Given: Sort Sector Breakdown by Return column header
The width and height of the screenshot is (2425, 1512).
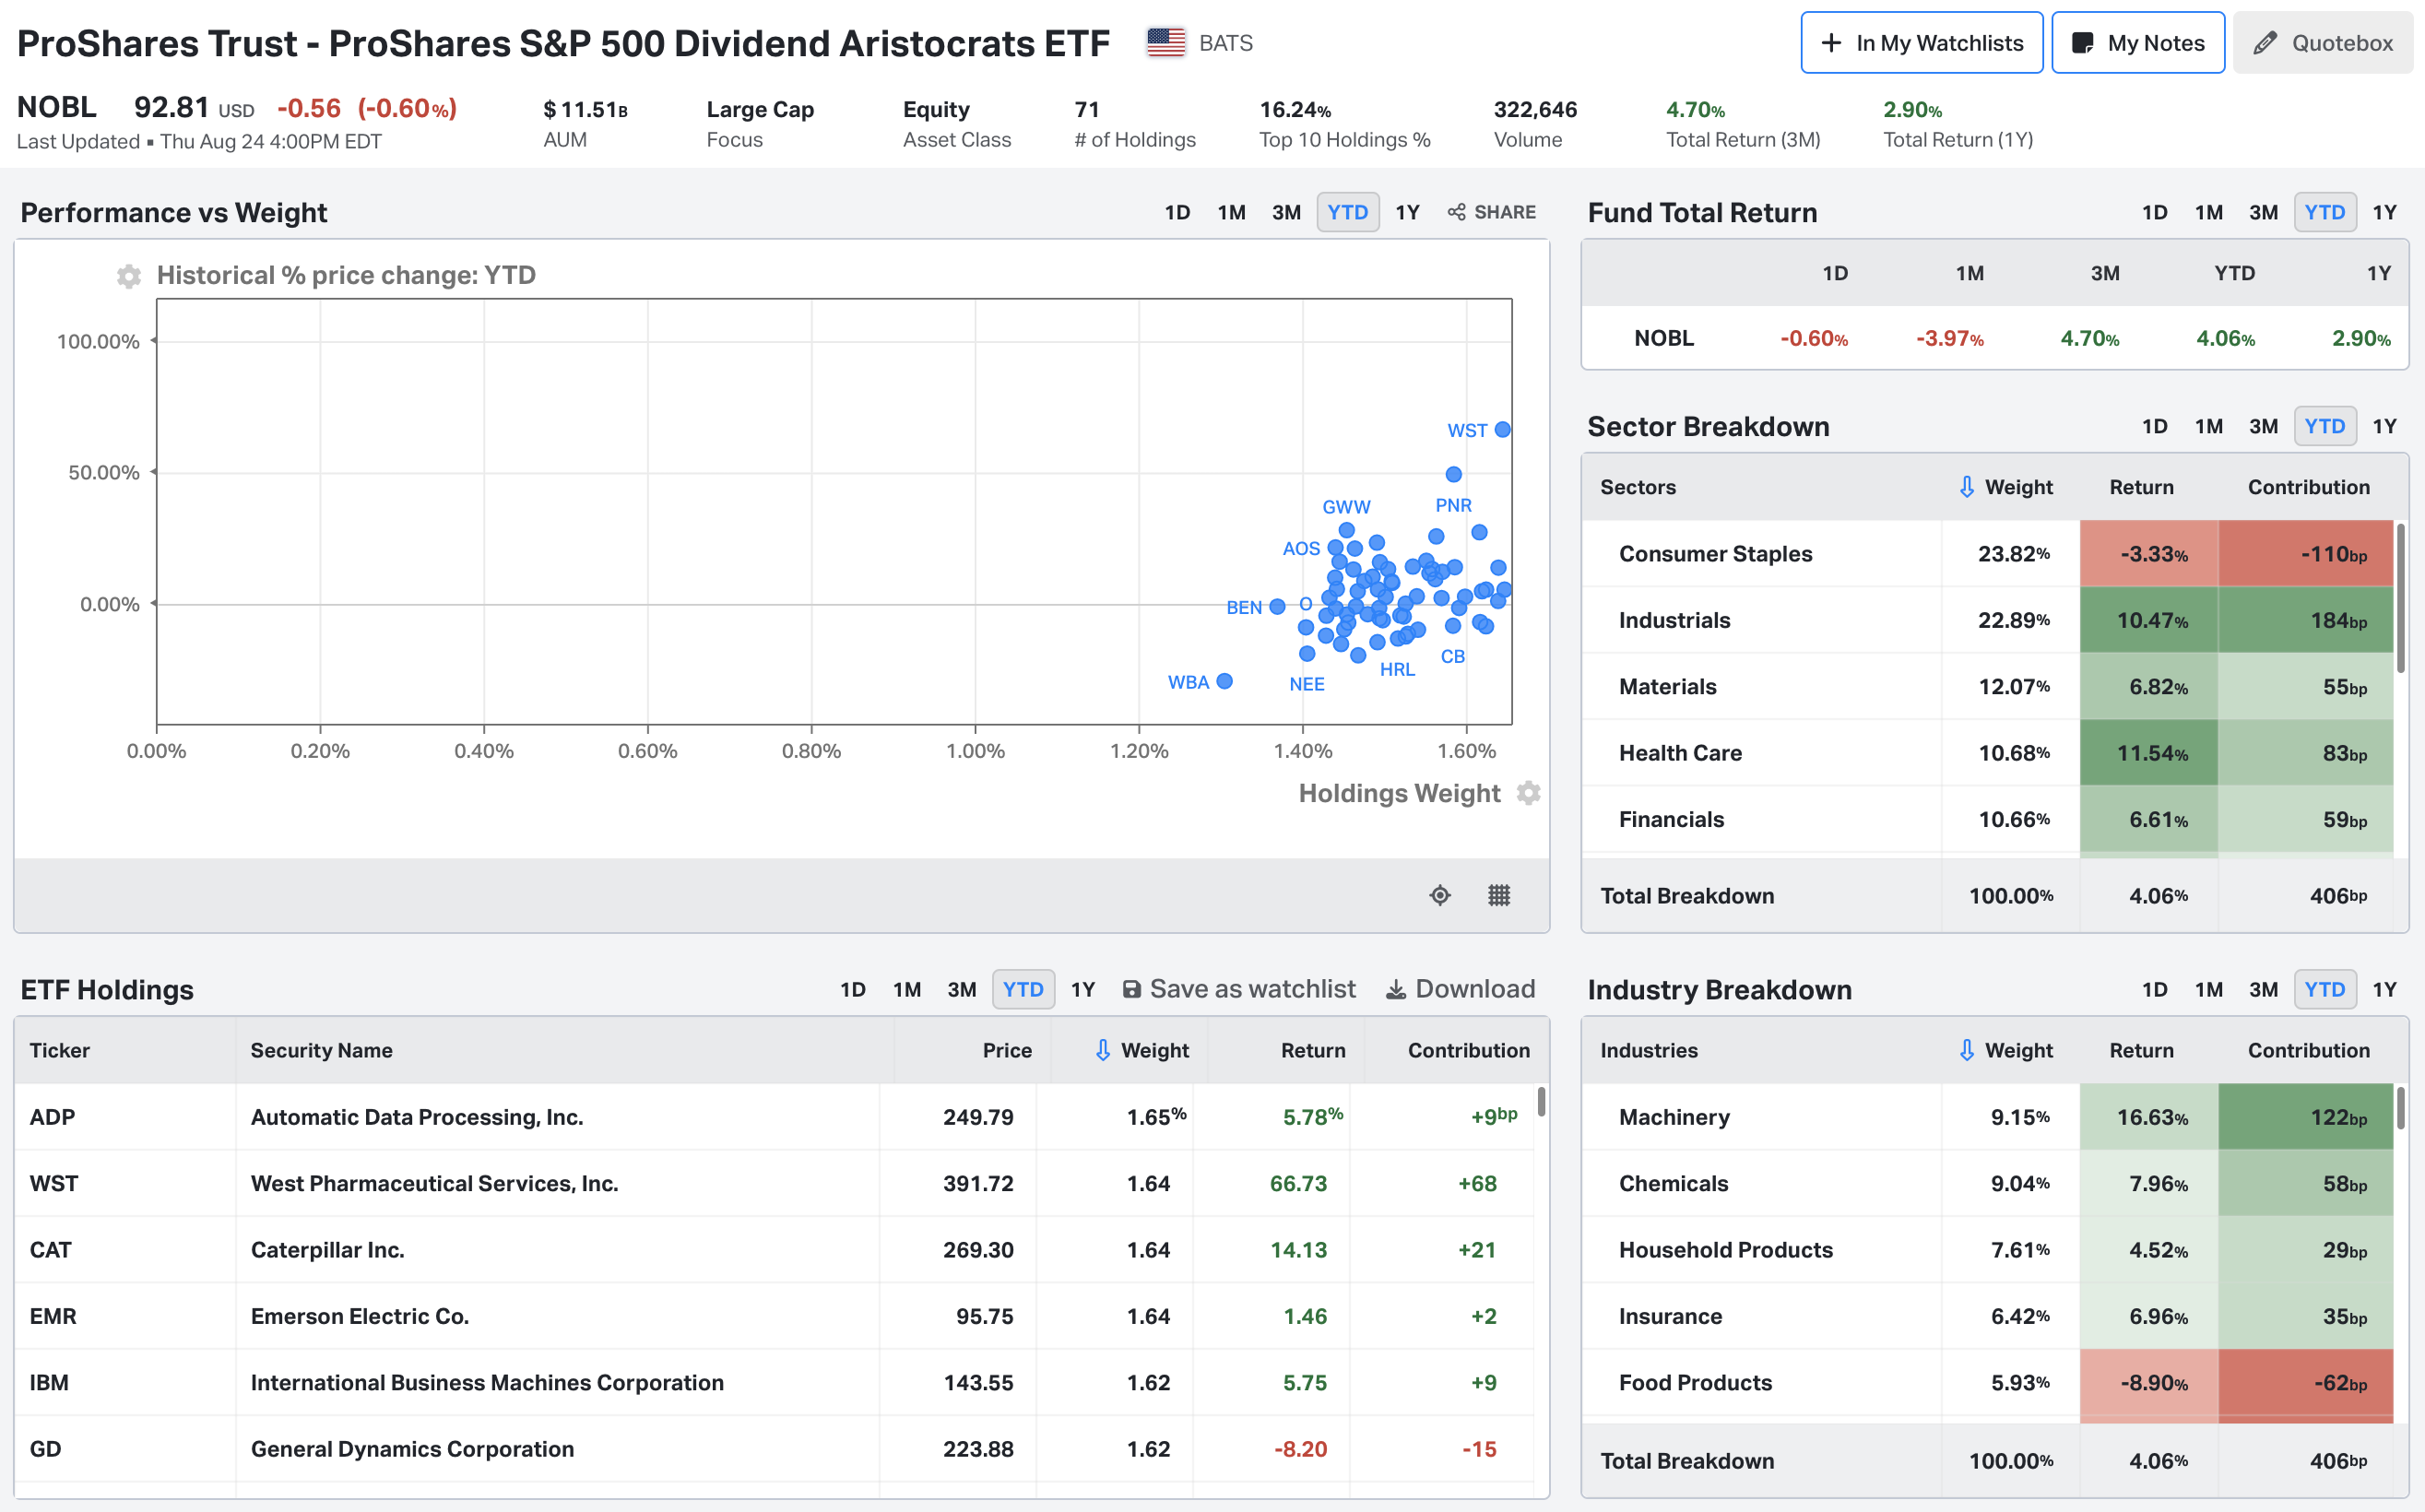Looking at the screenshot, I should coord(2141,487).
